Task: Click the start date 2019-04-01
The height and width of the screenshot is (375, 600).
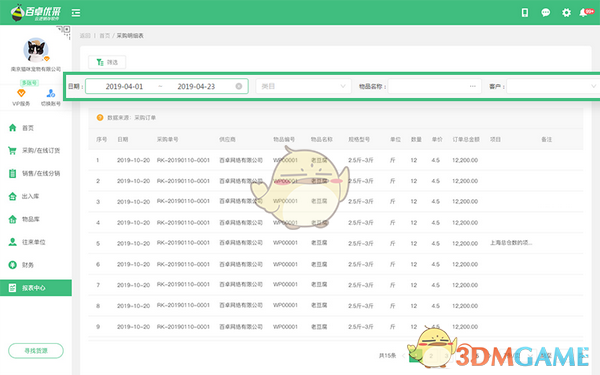Action: (x=124, y=86)
